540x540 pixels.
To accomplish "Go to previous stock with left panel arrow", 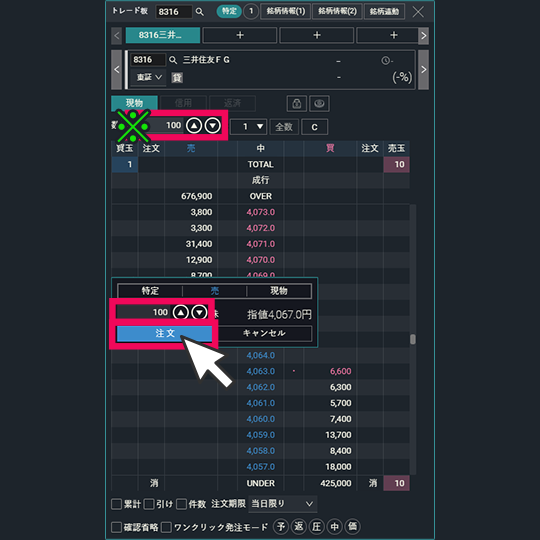I will (x=116, y=70).
